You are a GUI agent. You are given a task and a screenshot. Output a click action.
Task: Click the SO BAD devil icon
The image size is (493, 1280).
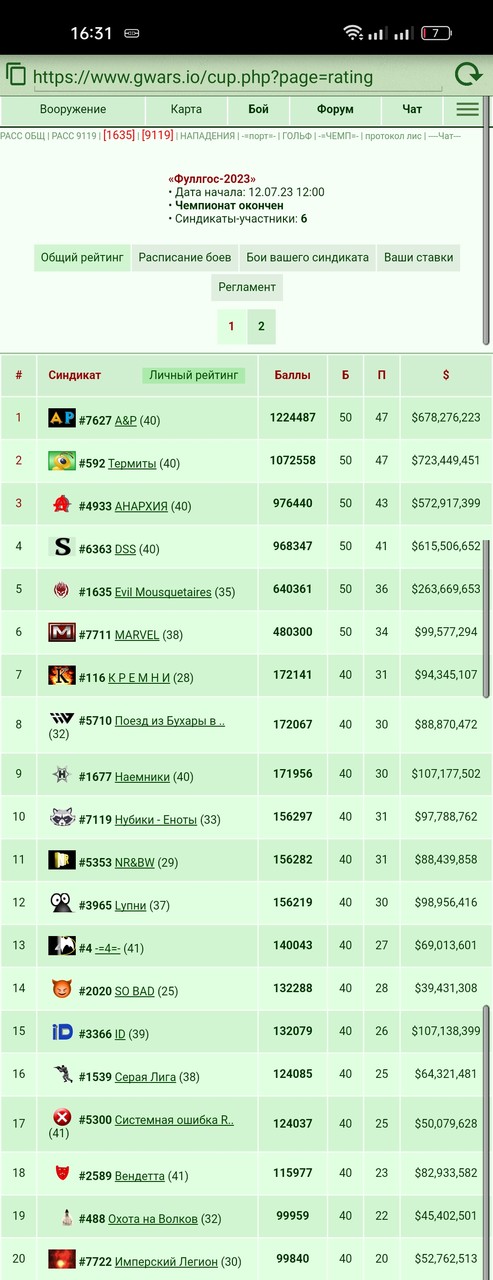[x=62, y=989]
